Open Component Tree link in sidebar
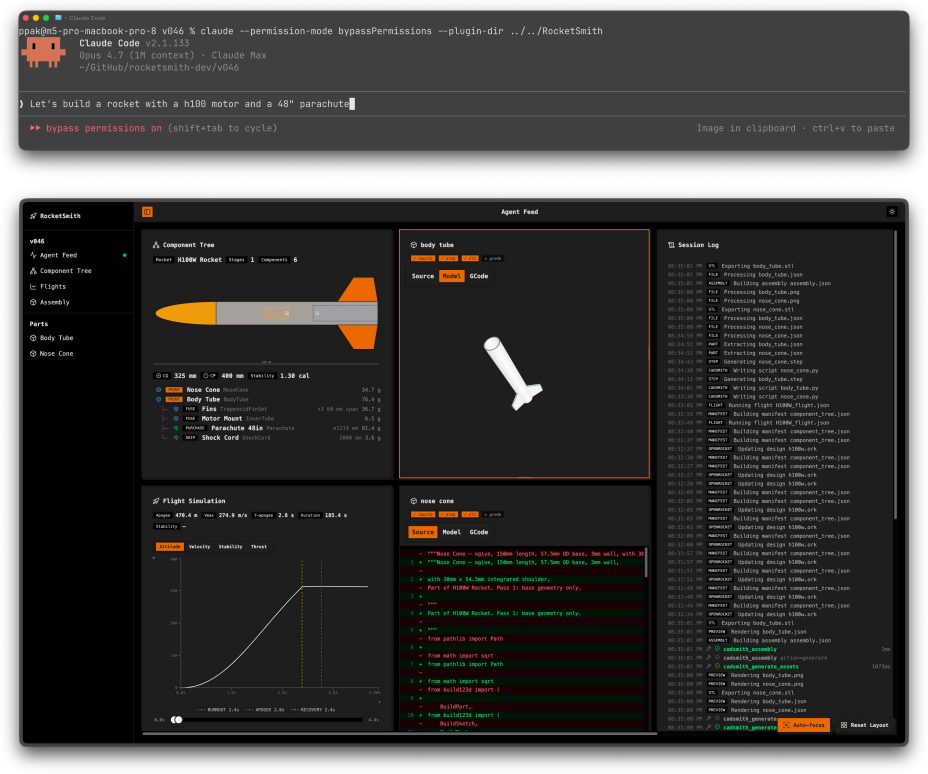This screenshot has width=928, height=774. 60,271
